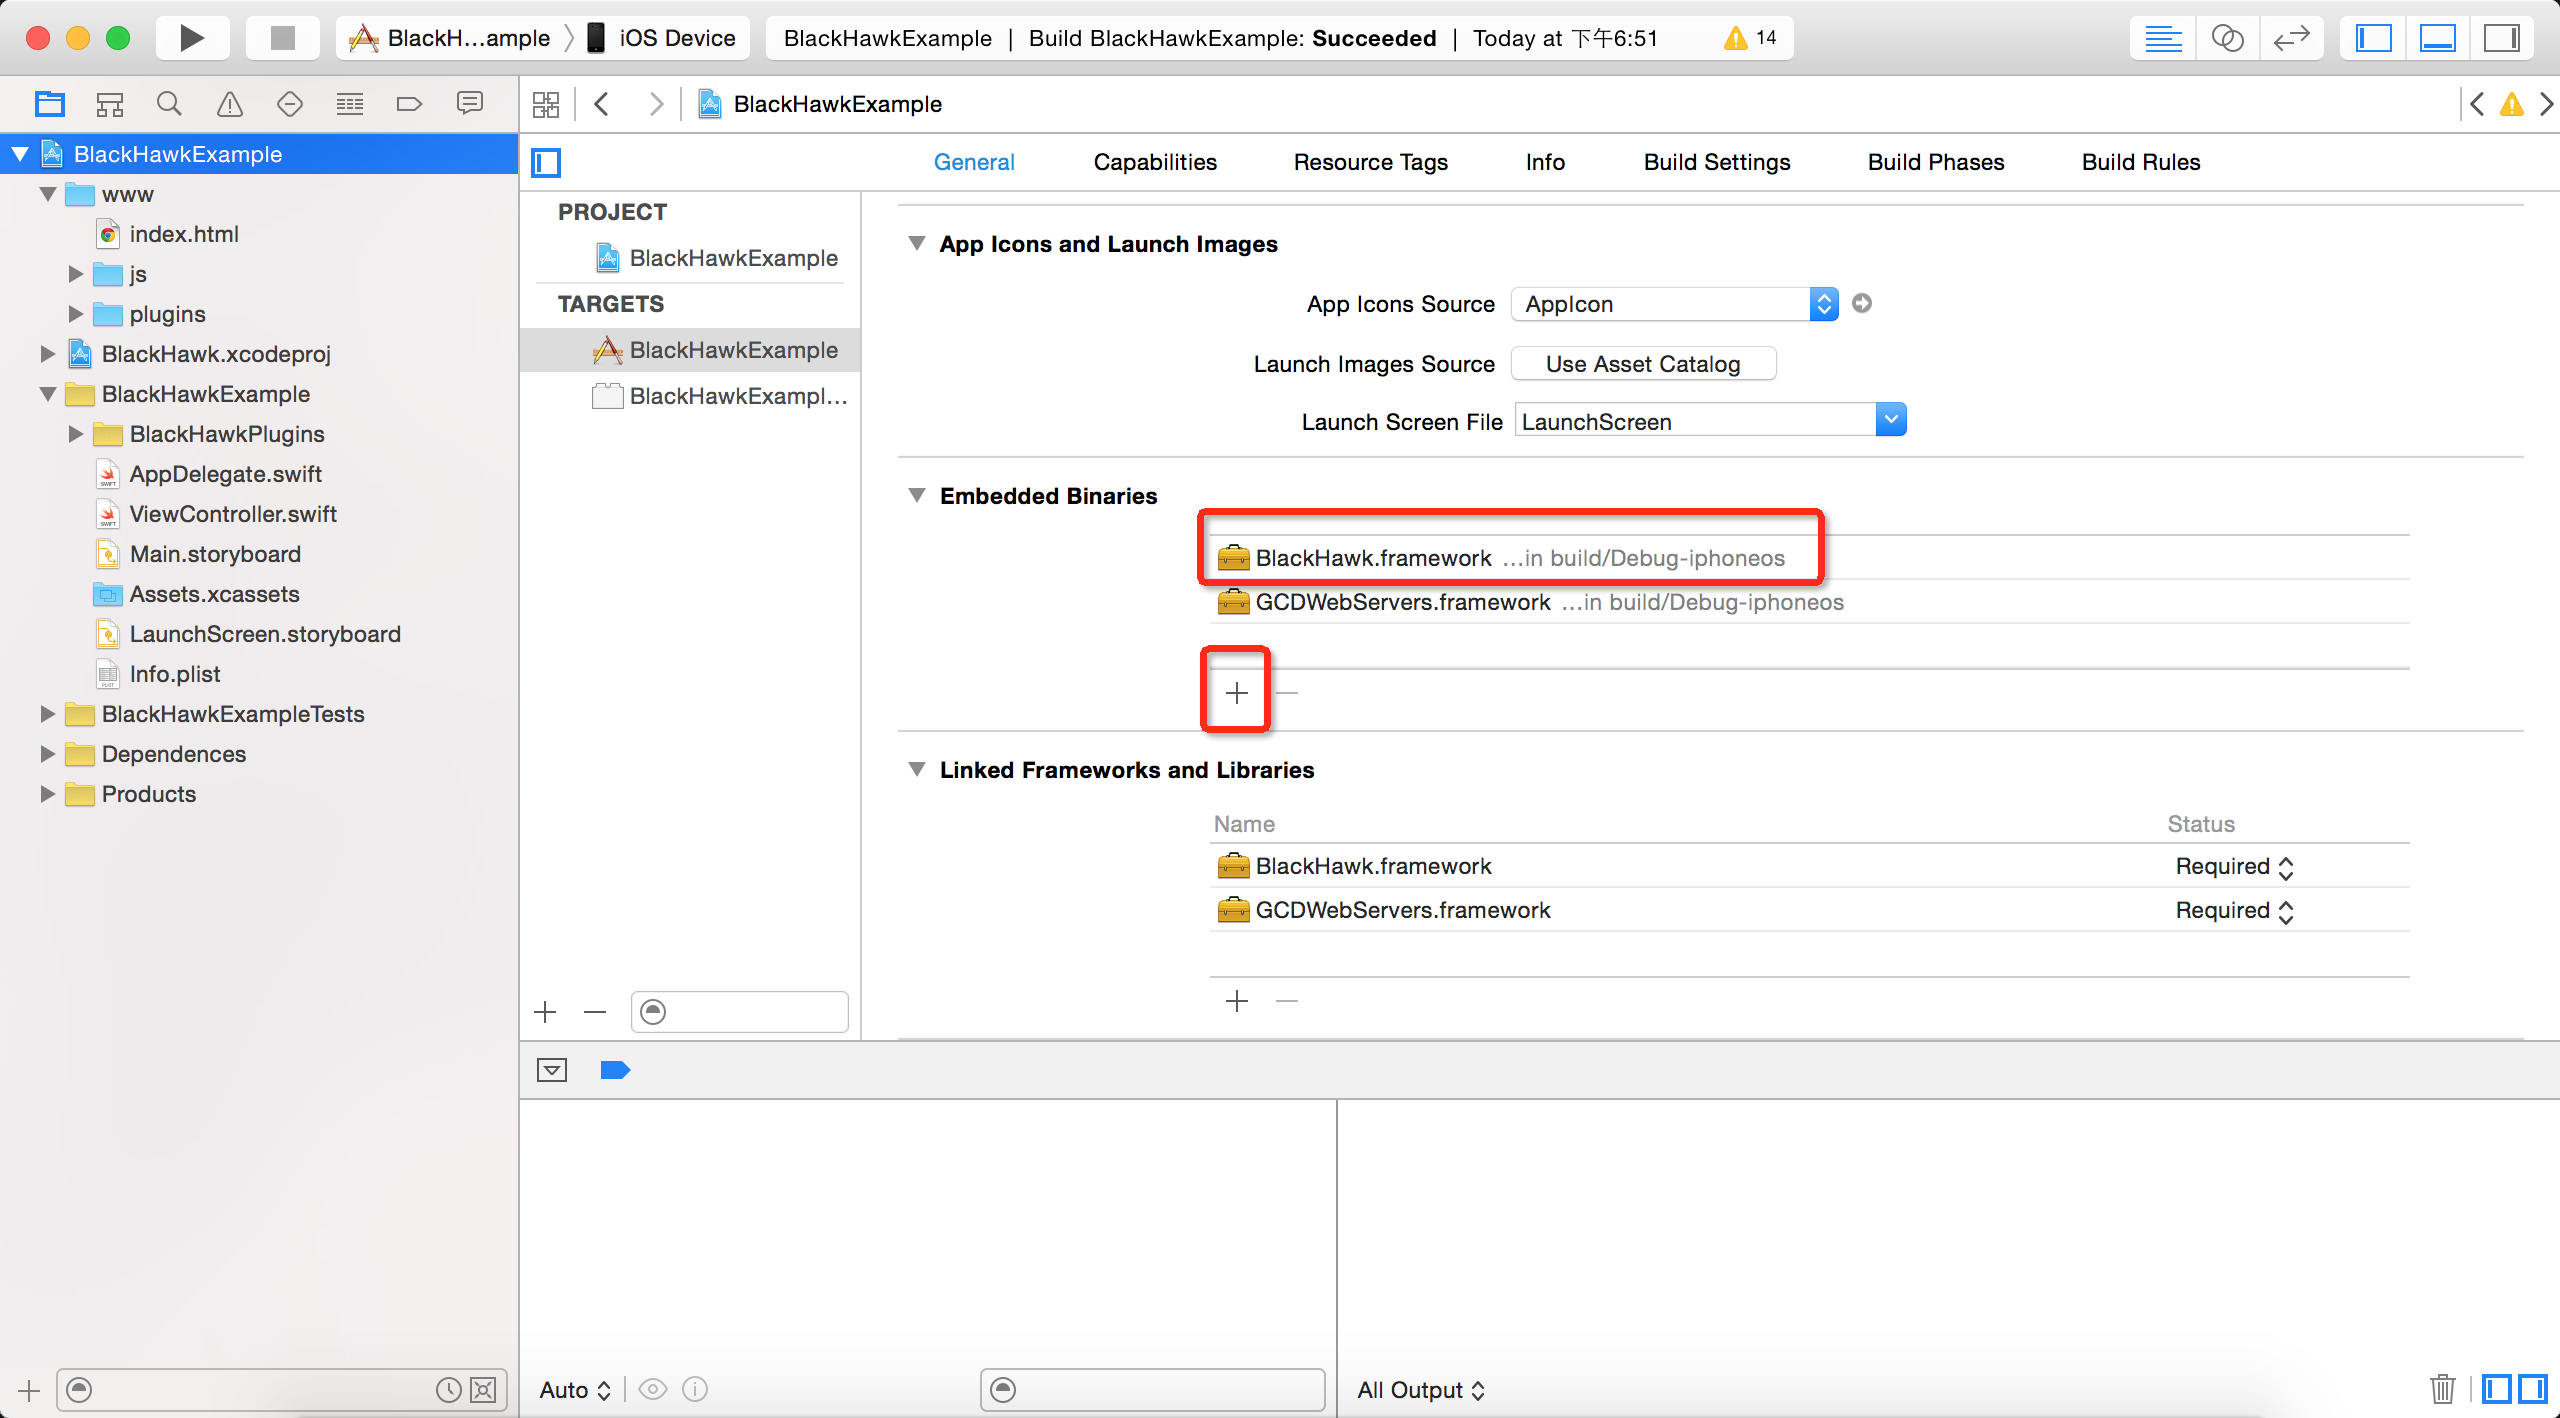The height and width of the screenshot is (1418, 2560).
Task: Click the Run (play) button
Action: tap(191, 38)
